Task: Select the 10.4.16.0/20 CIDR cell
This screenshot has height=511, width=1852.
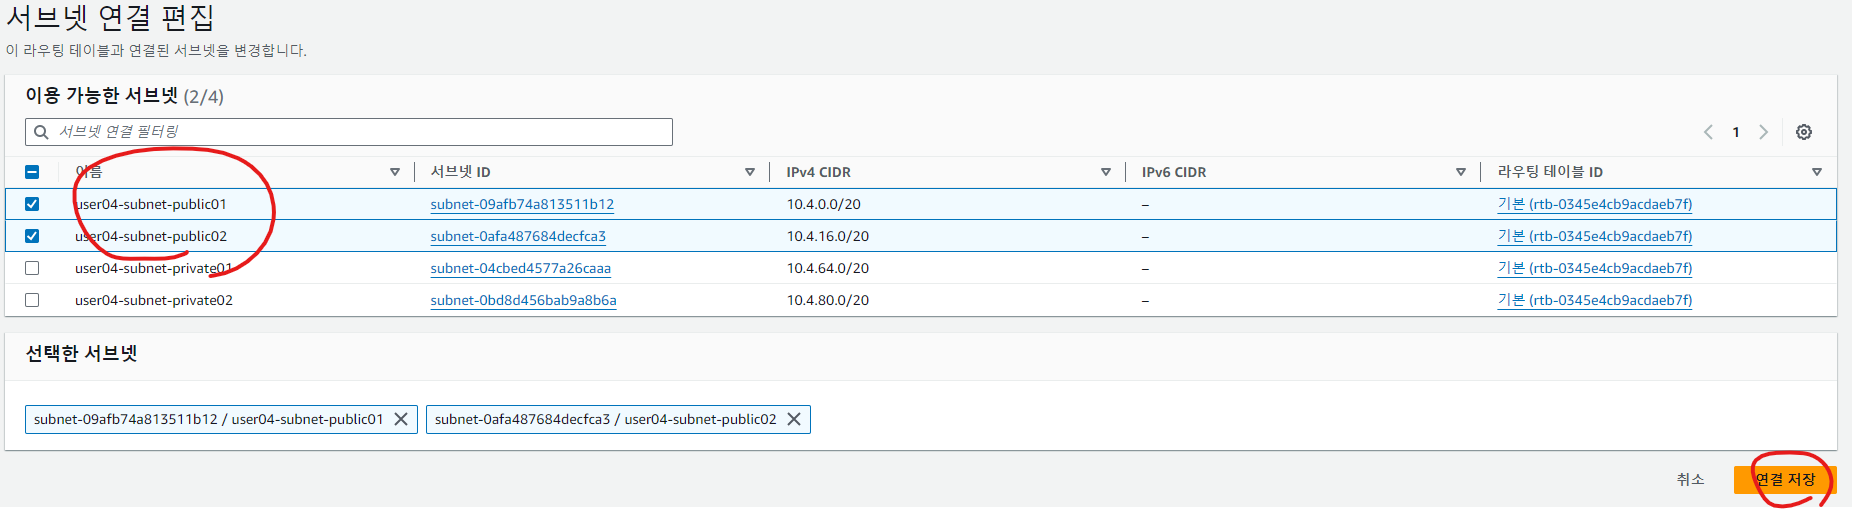Action: pyautogui.click(x=827, y=236)
